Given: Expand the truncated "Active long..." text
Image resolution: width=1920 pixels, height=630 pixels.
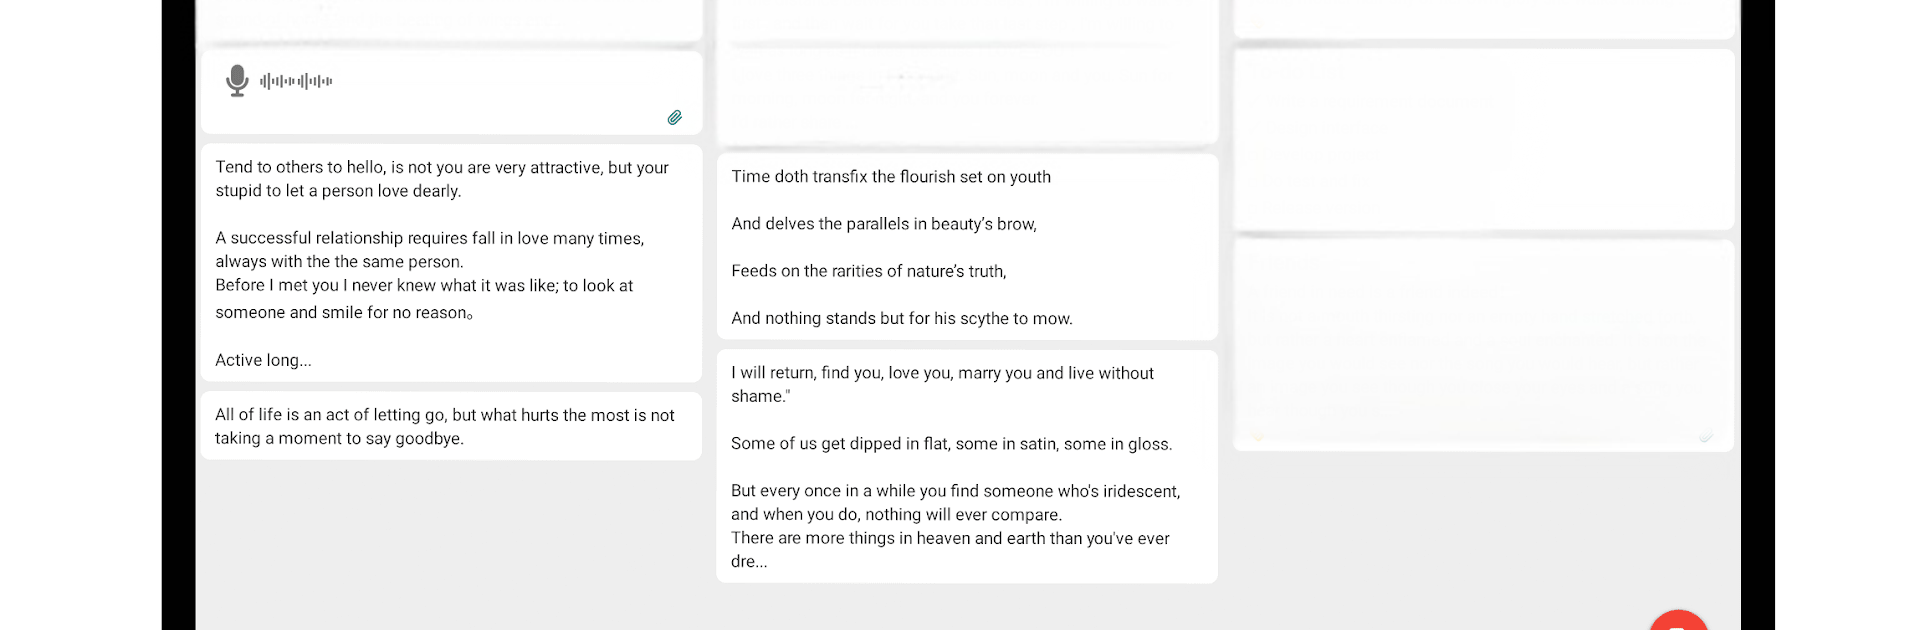Looking at the screenshot, I should pos(264,360).
